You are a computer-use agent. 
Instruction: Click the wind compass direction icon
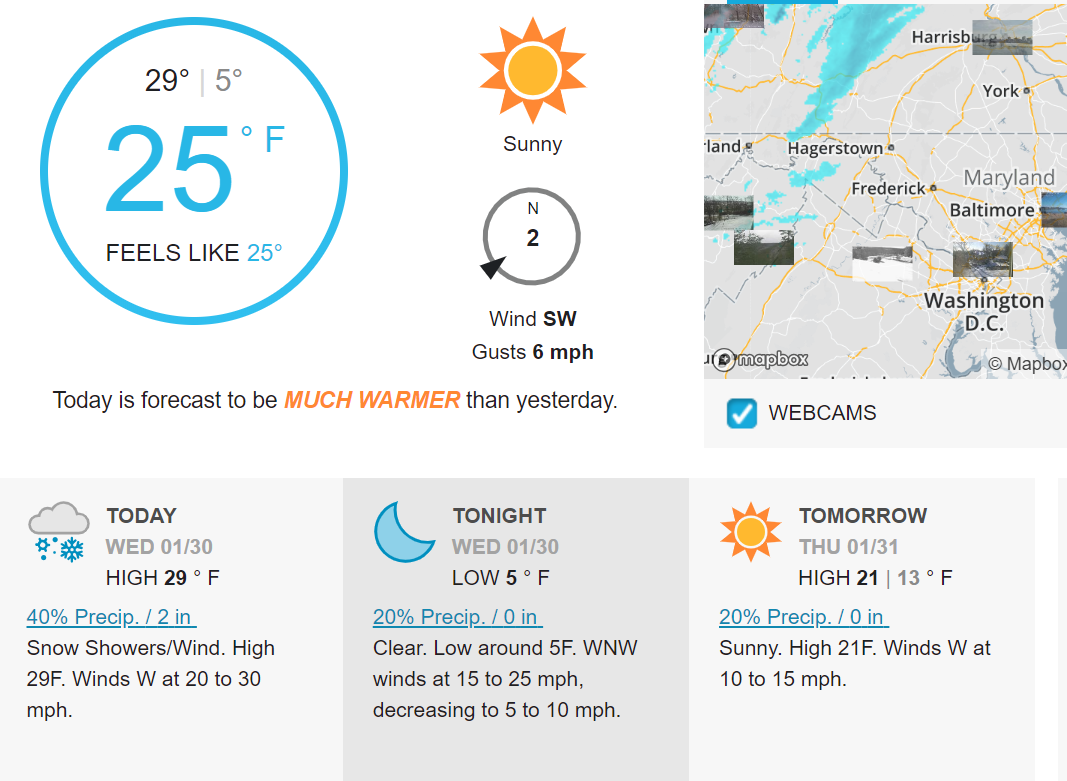tap(531, 237)
